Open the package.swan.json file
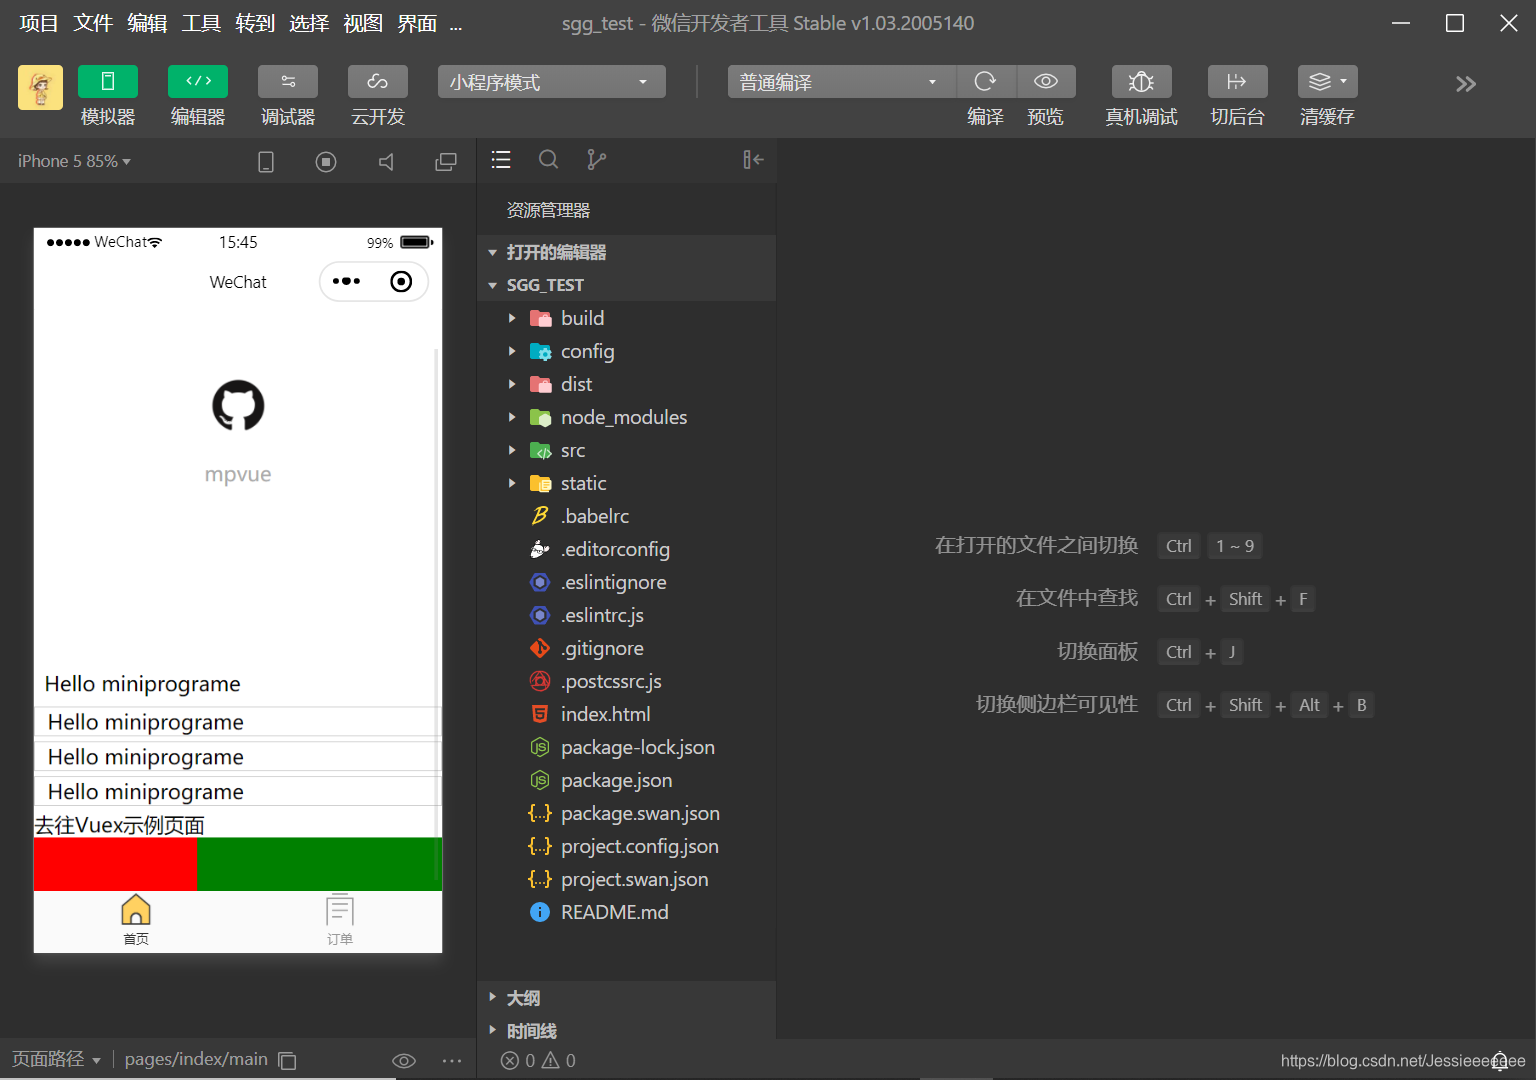 [x=627, y=813]
